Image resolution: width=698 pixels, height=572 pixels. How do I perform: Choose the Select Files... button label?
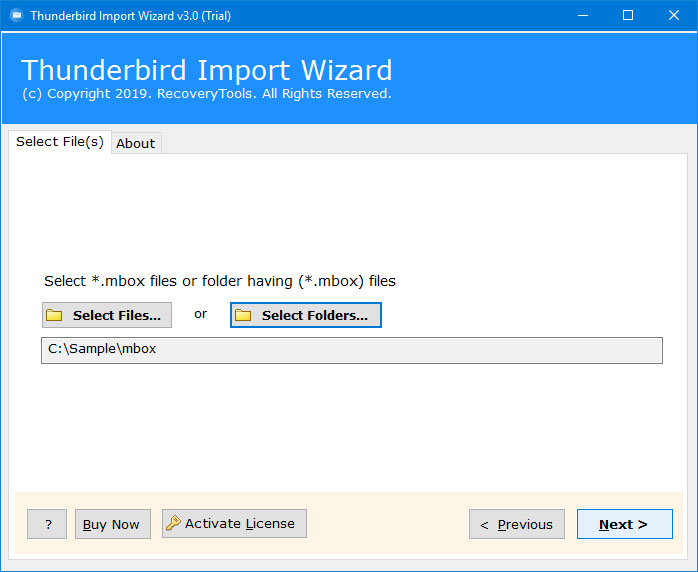coord(117,315)
